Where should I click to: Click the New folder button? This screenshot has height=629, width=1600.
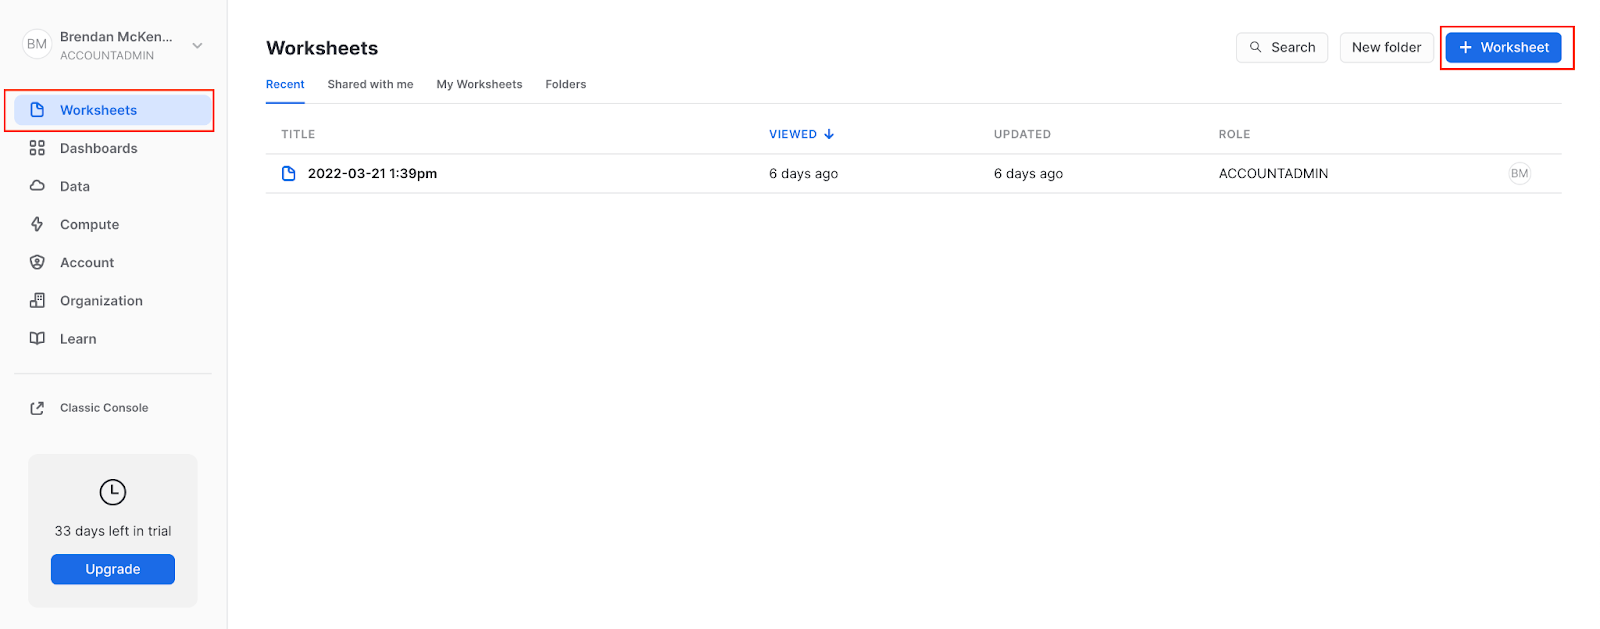(1386, 47)
